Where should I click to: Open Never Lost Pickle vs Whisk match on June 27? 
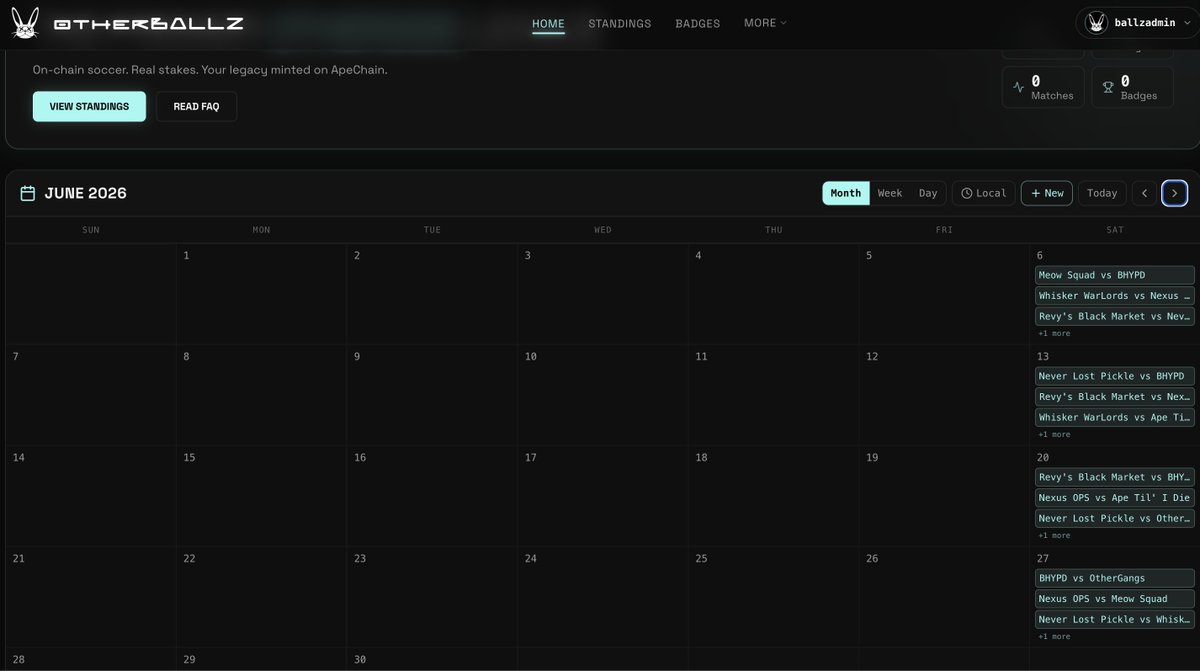[x=1115, y=619]
